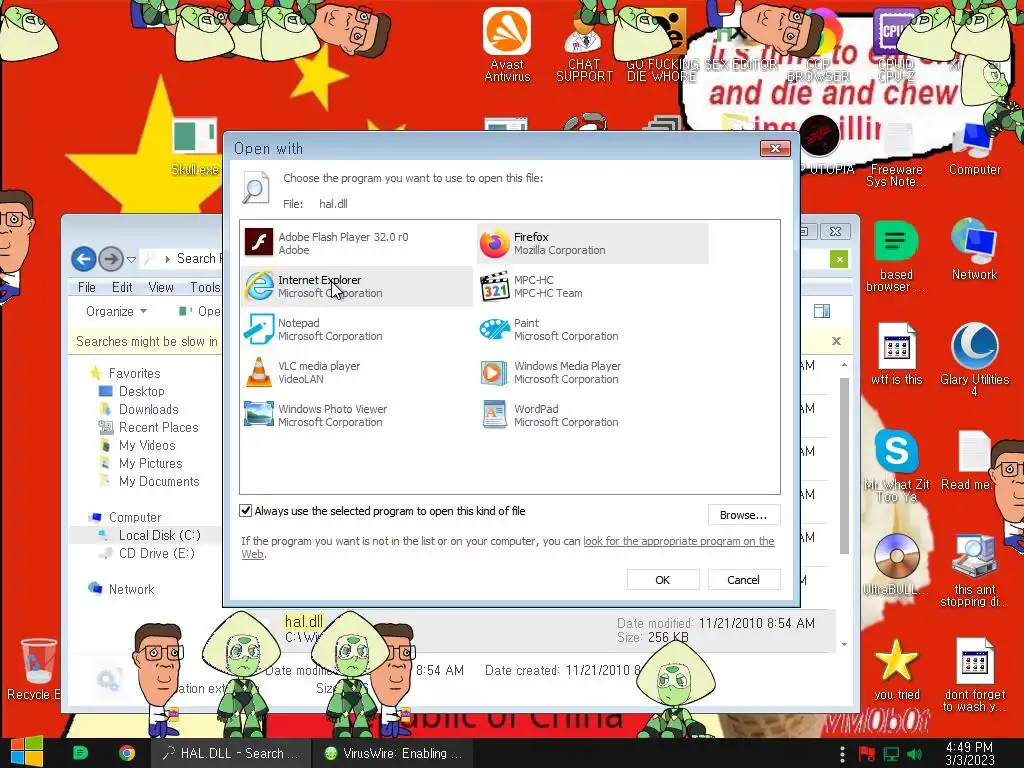
Task: Open the Computer desktop icon
Action: pos(974,149)
